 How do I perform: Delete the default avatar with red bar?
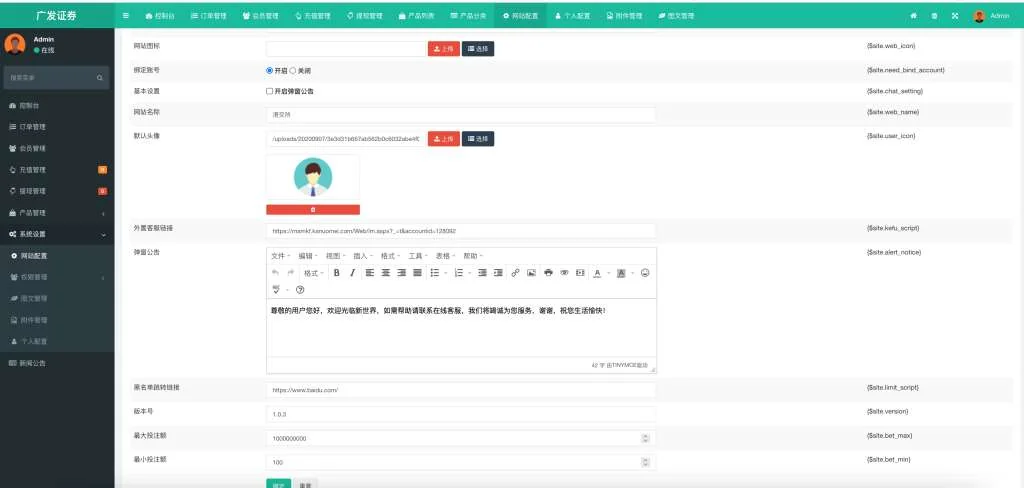[313, 210]
